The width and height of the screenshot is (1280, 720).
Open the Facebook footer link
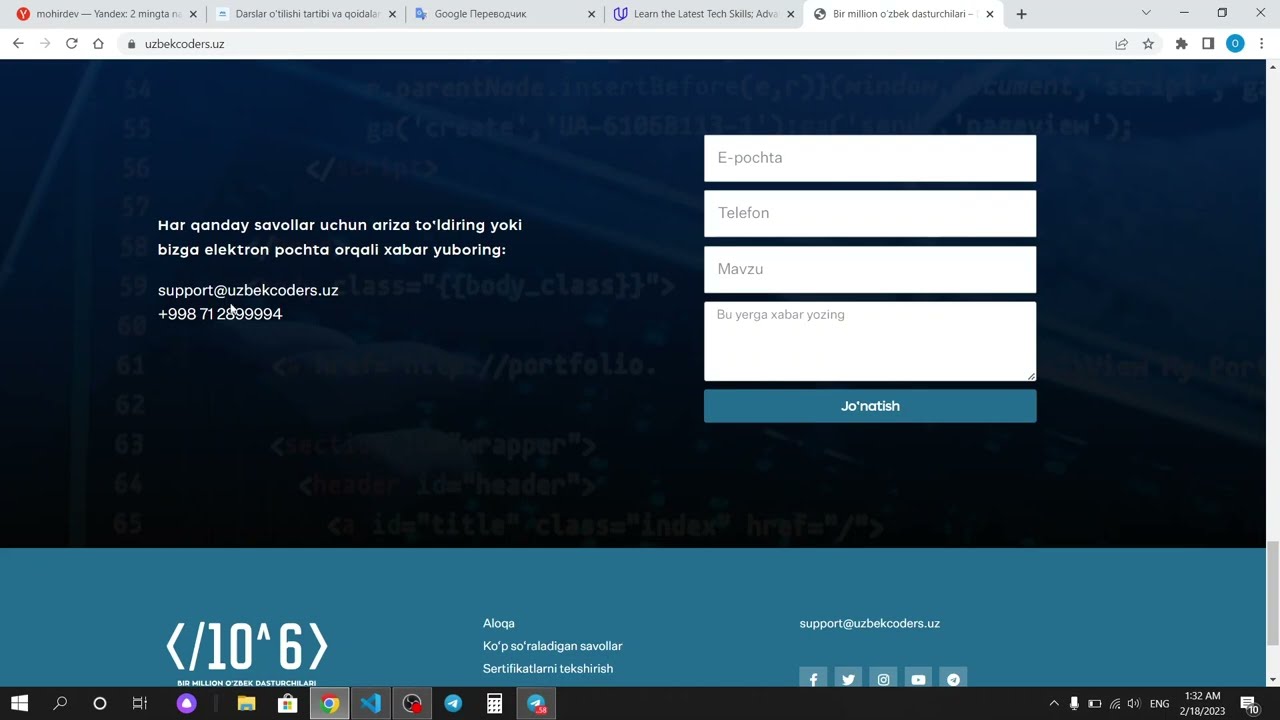[x=813, y=679]
